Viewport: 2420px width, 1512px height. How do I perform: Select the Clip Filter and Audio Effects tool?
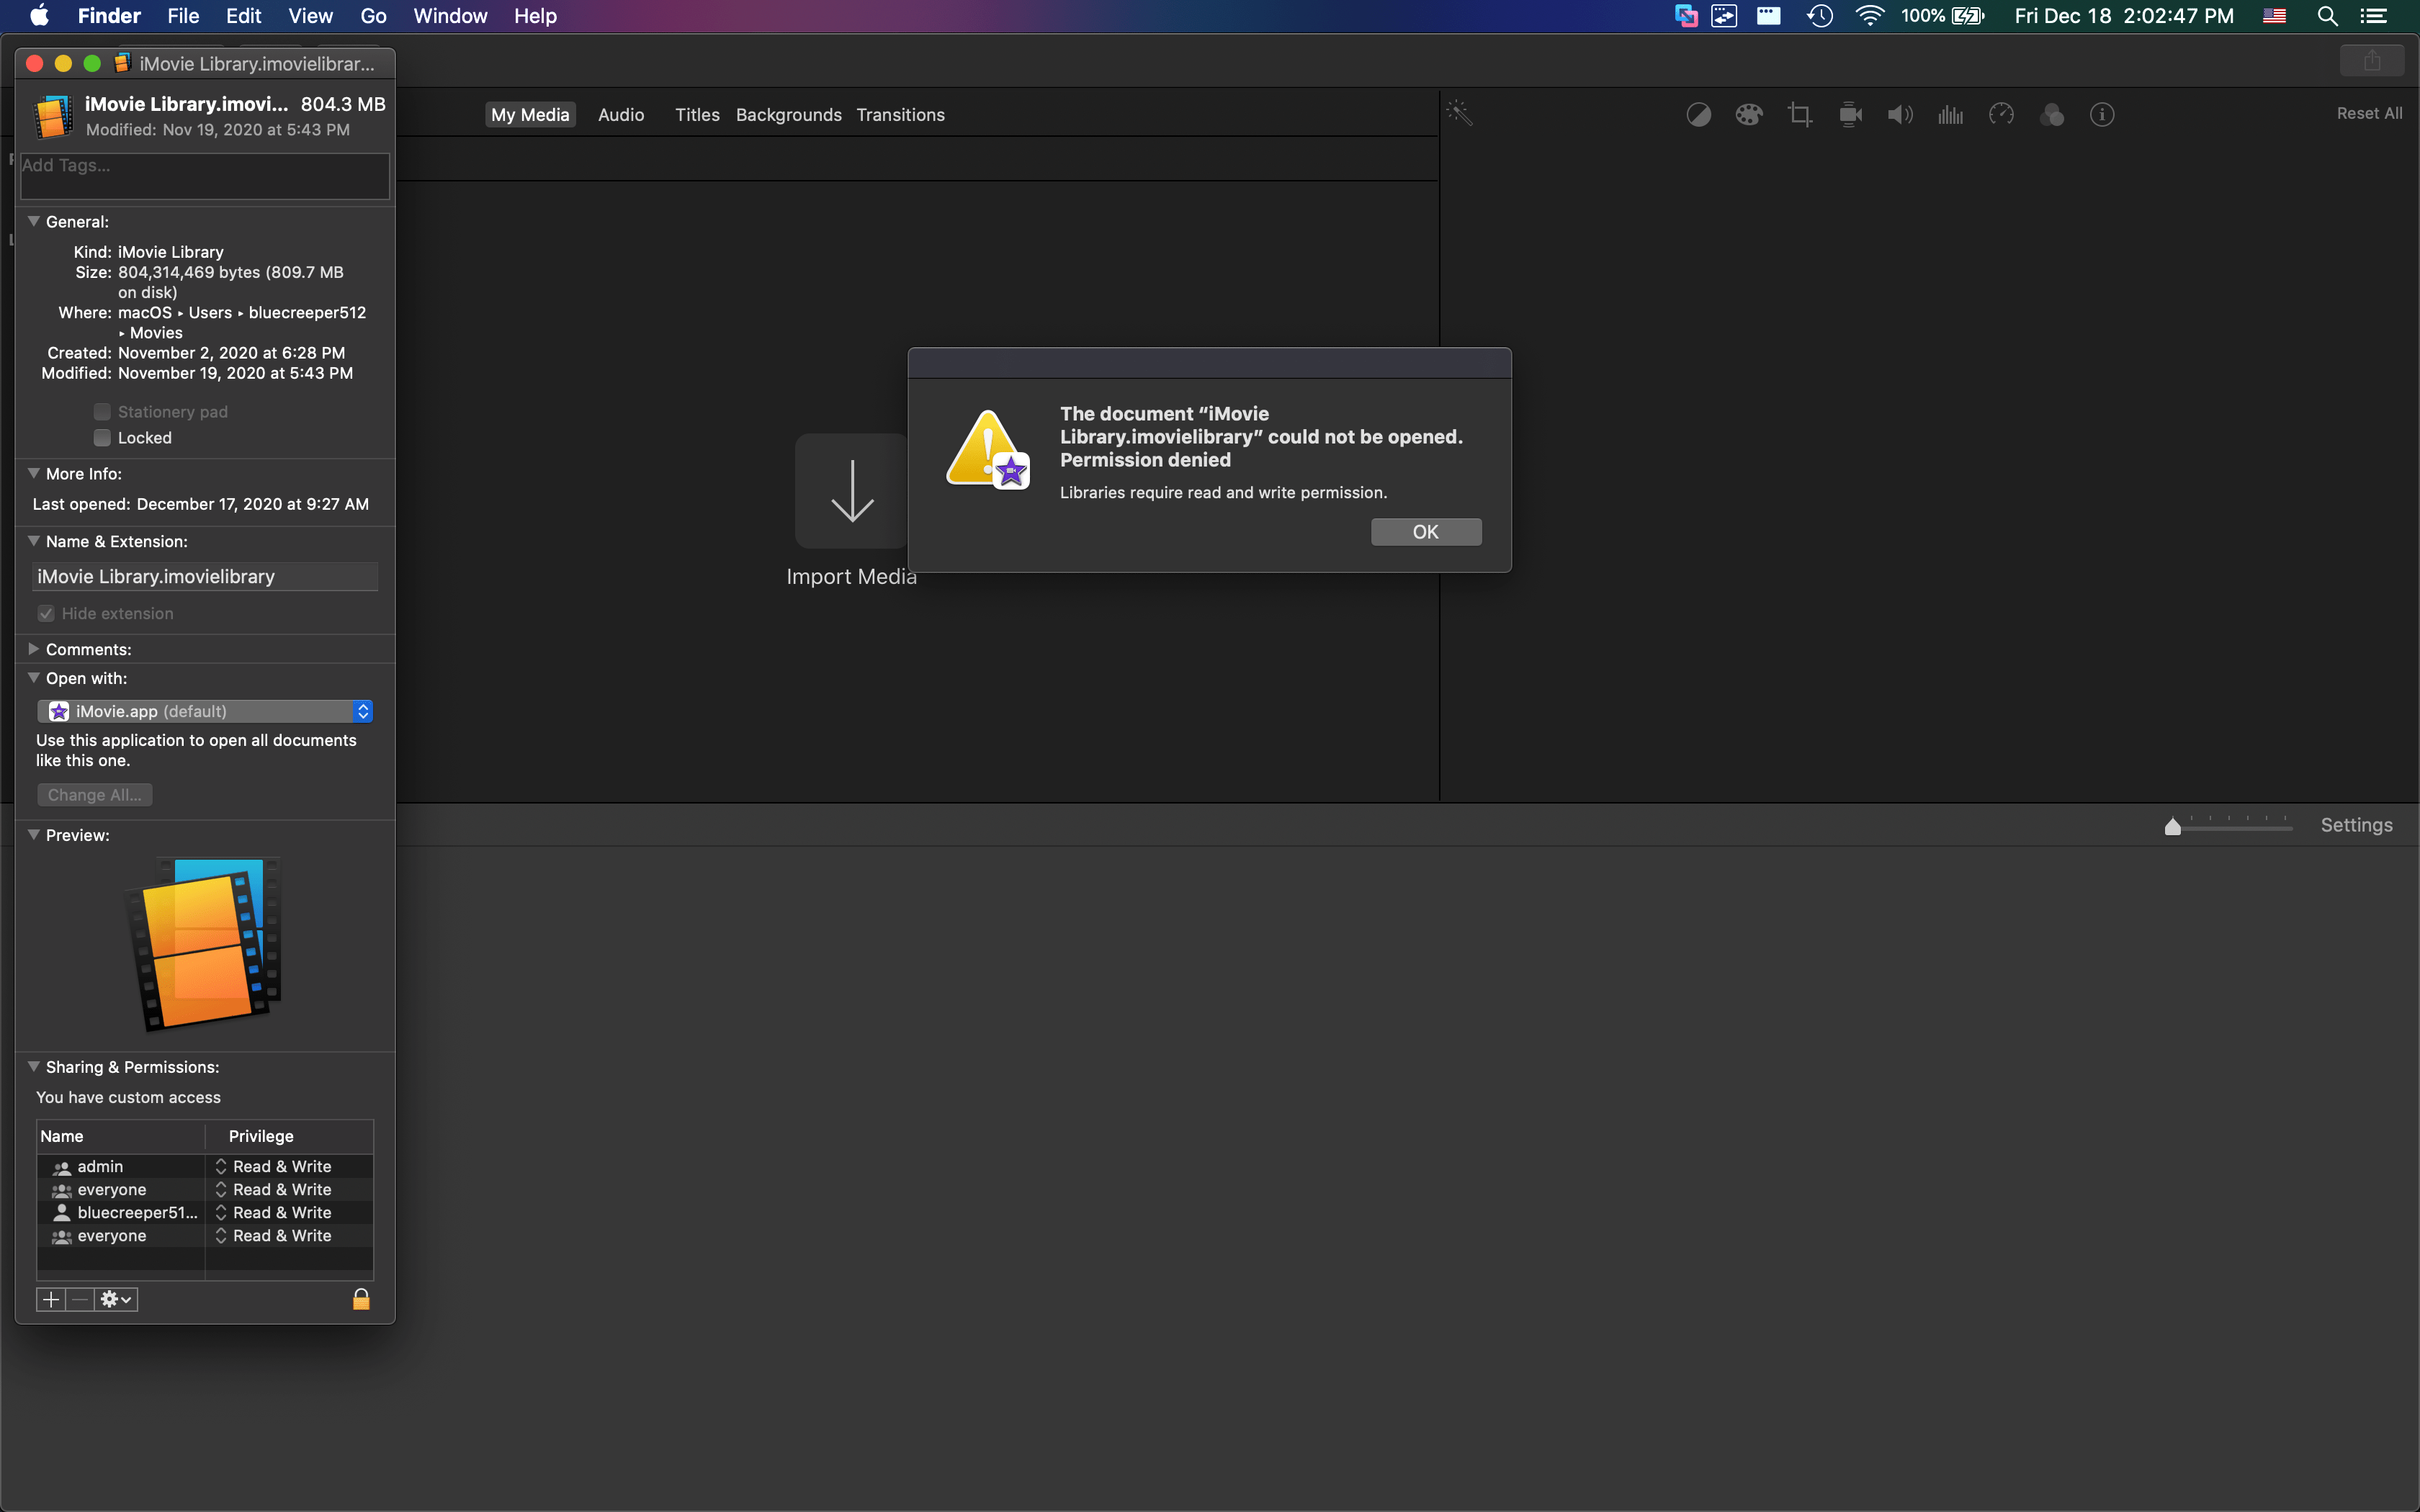coord(2053,114)
